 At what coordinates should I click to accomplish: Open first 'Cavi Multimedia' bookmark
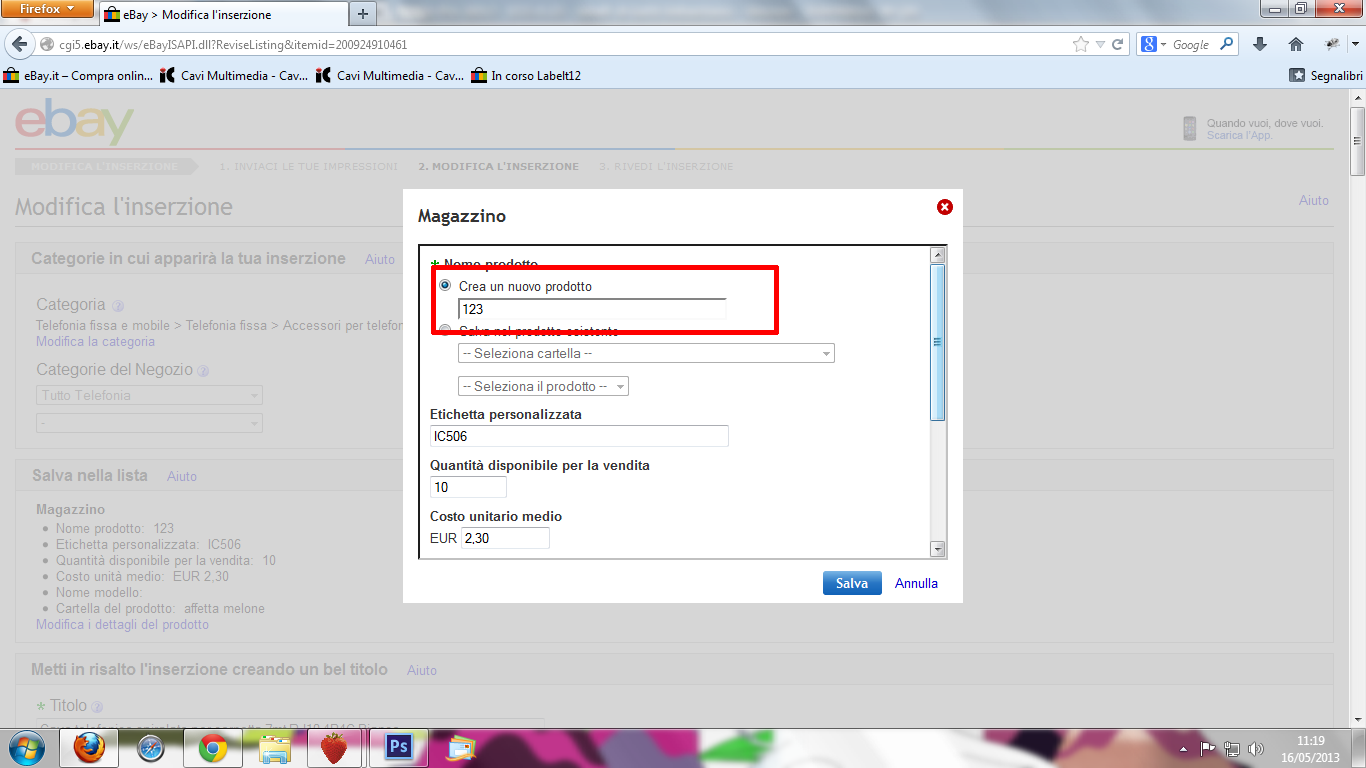click(x=234, y=75)
